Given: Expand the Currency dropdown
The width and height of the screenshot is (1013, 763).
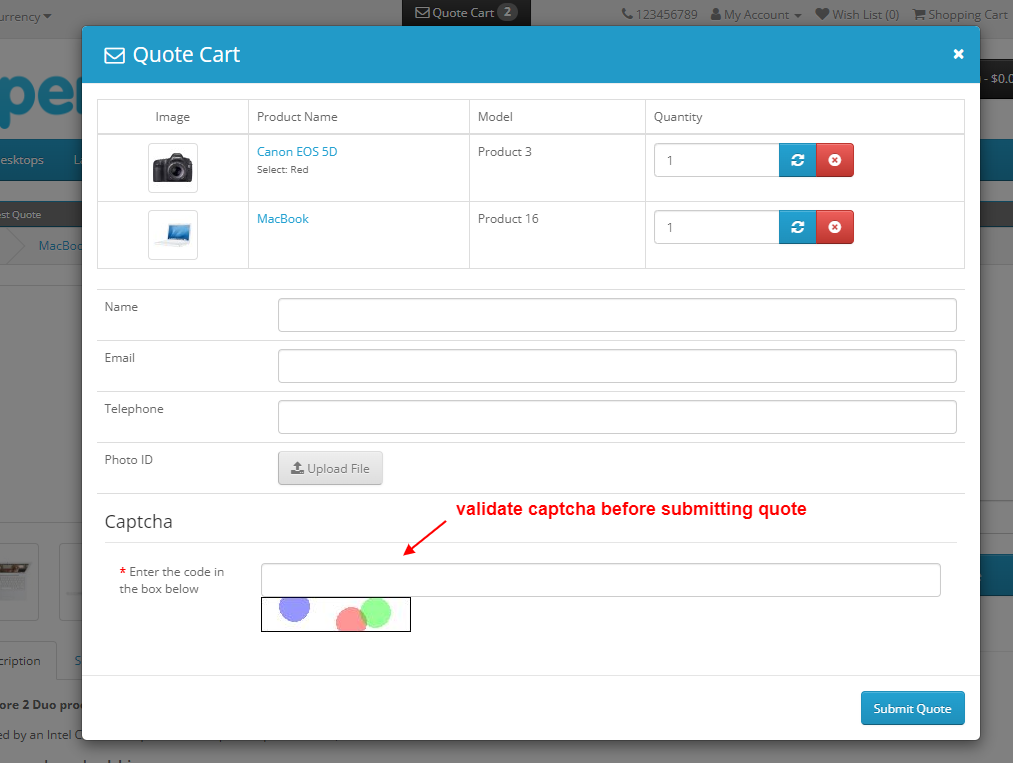Looking at the screenshot, I should [x=25, y=16].
